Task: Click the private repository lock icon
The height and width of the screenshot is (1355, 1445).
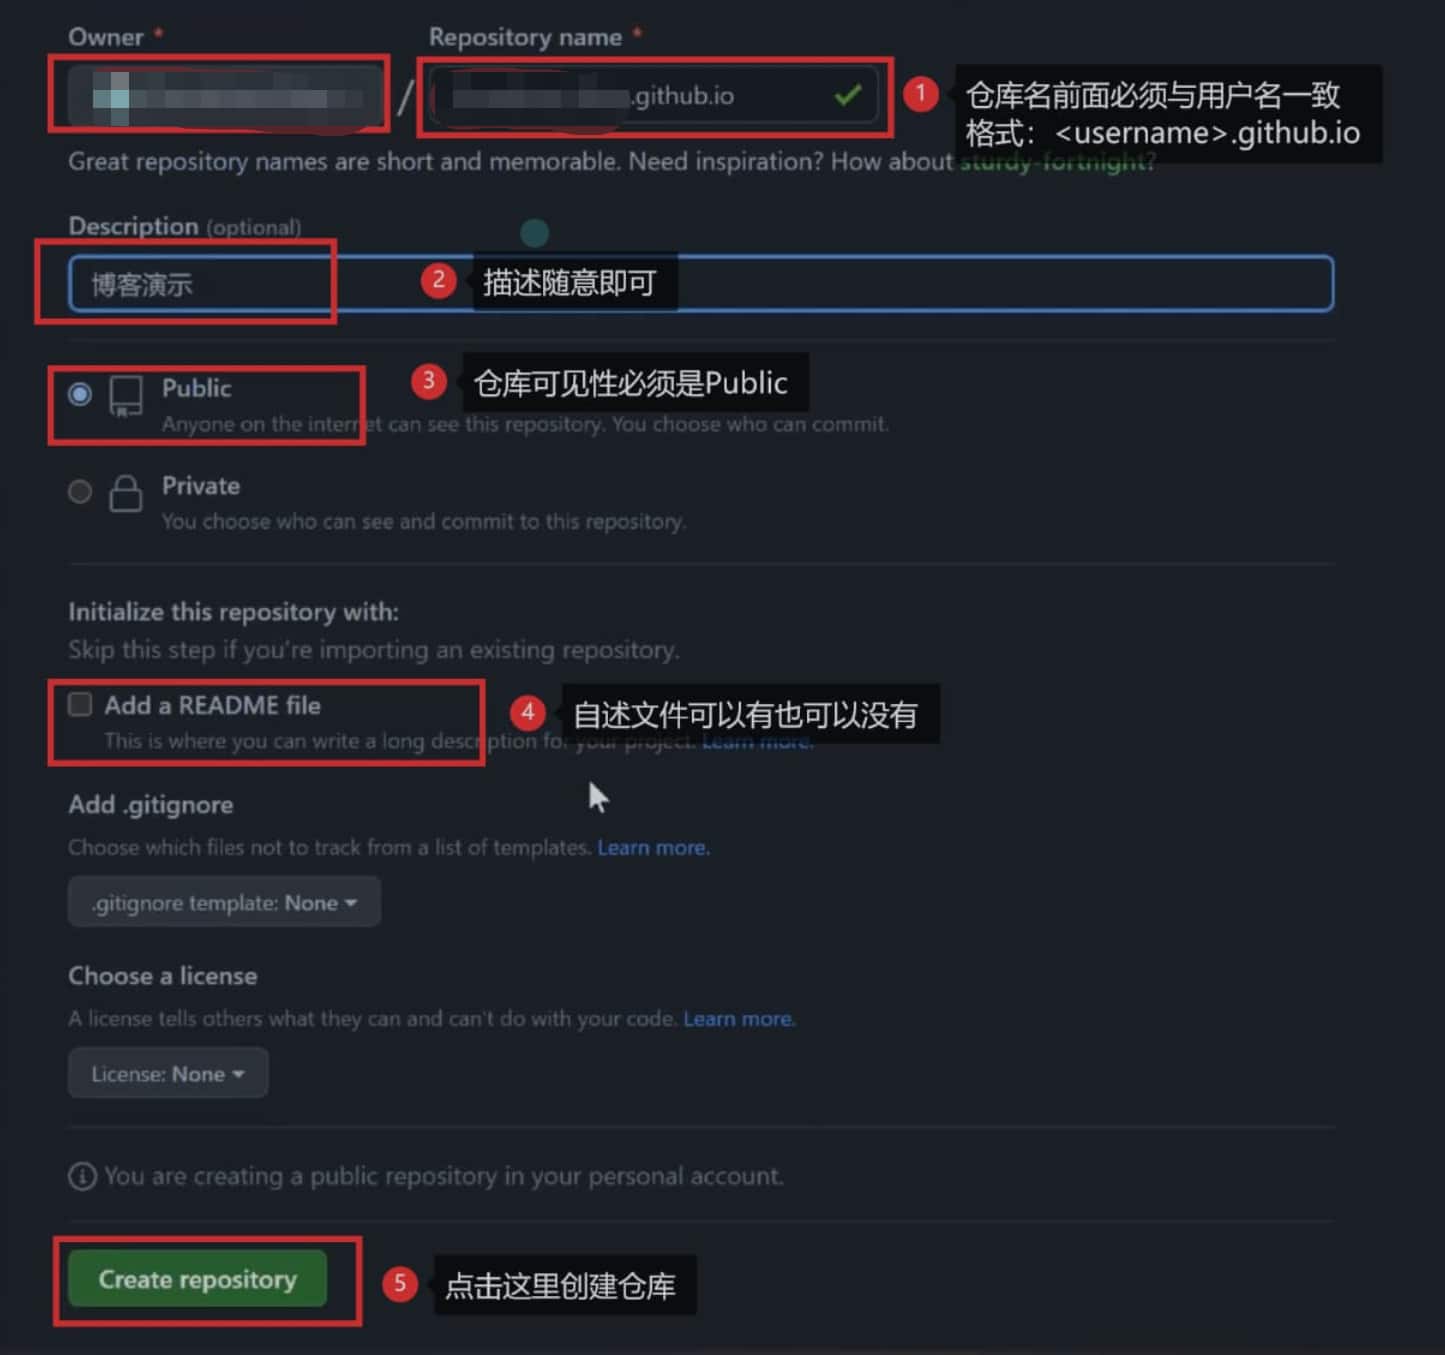Action: (x=125, y=493)
